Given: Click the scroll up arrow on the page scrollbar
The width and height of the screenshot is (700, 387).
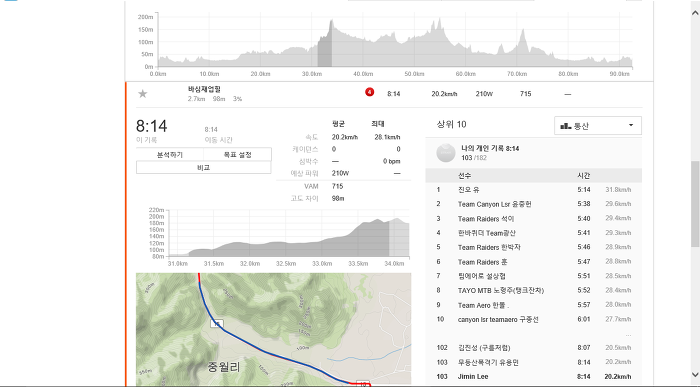Looking at the screenshot, I should pyautogui.click(x=695, y=13).
